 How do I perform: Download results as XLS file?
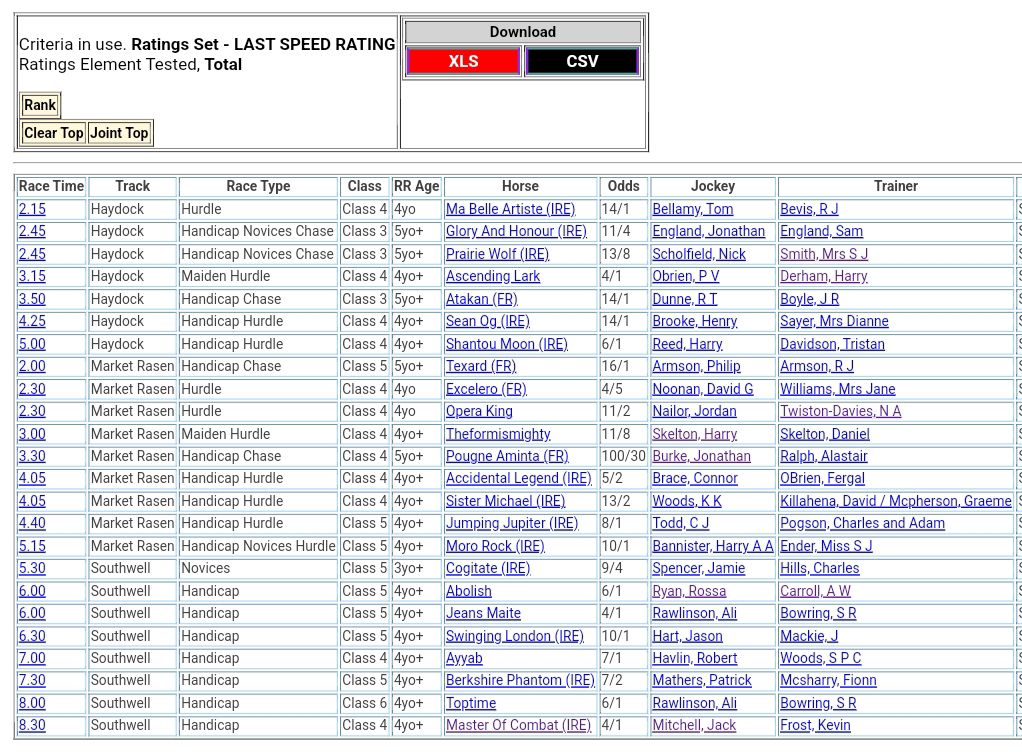[x=463, y=62]
